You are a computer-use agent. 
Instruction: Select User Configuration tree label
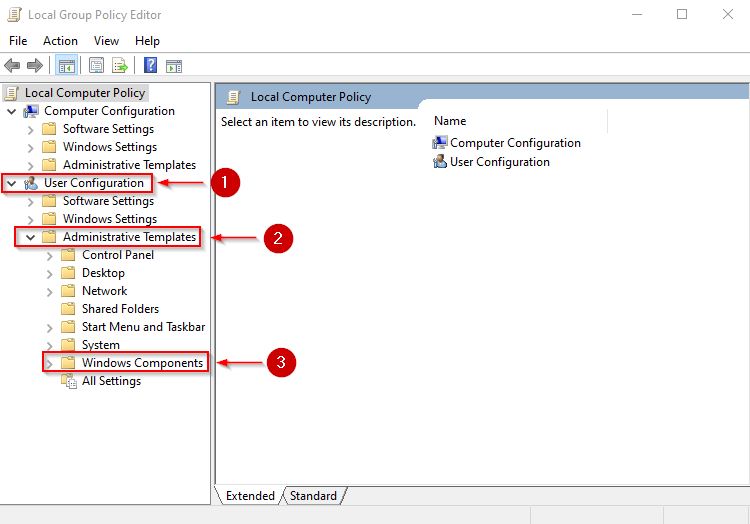(94, 183)
